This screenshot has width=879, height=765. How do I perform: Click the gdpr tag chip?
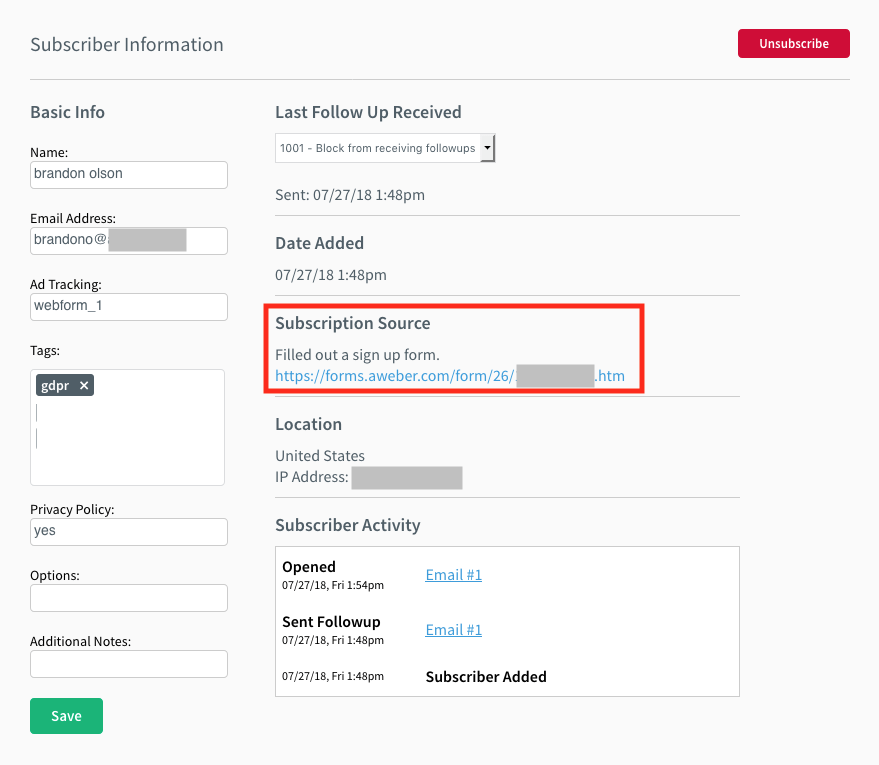[57, 384]
